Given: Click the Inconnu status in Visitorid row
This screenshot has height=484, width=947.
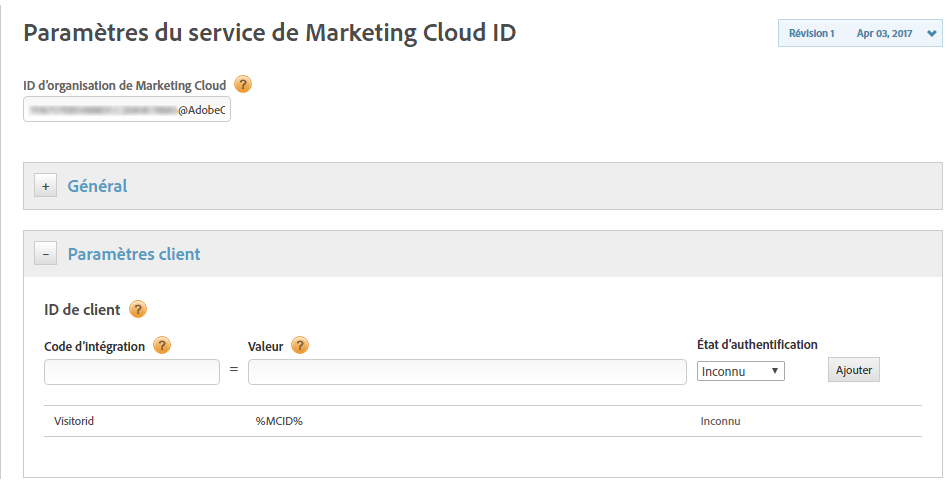Looking at the screenshot, I should tap(720, 421).
